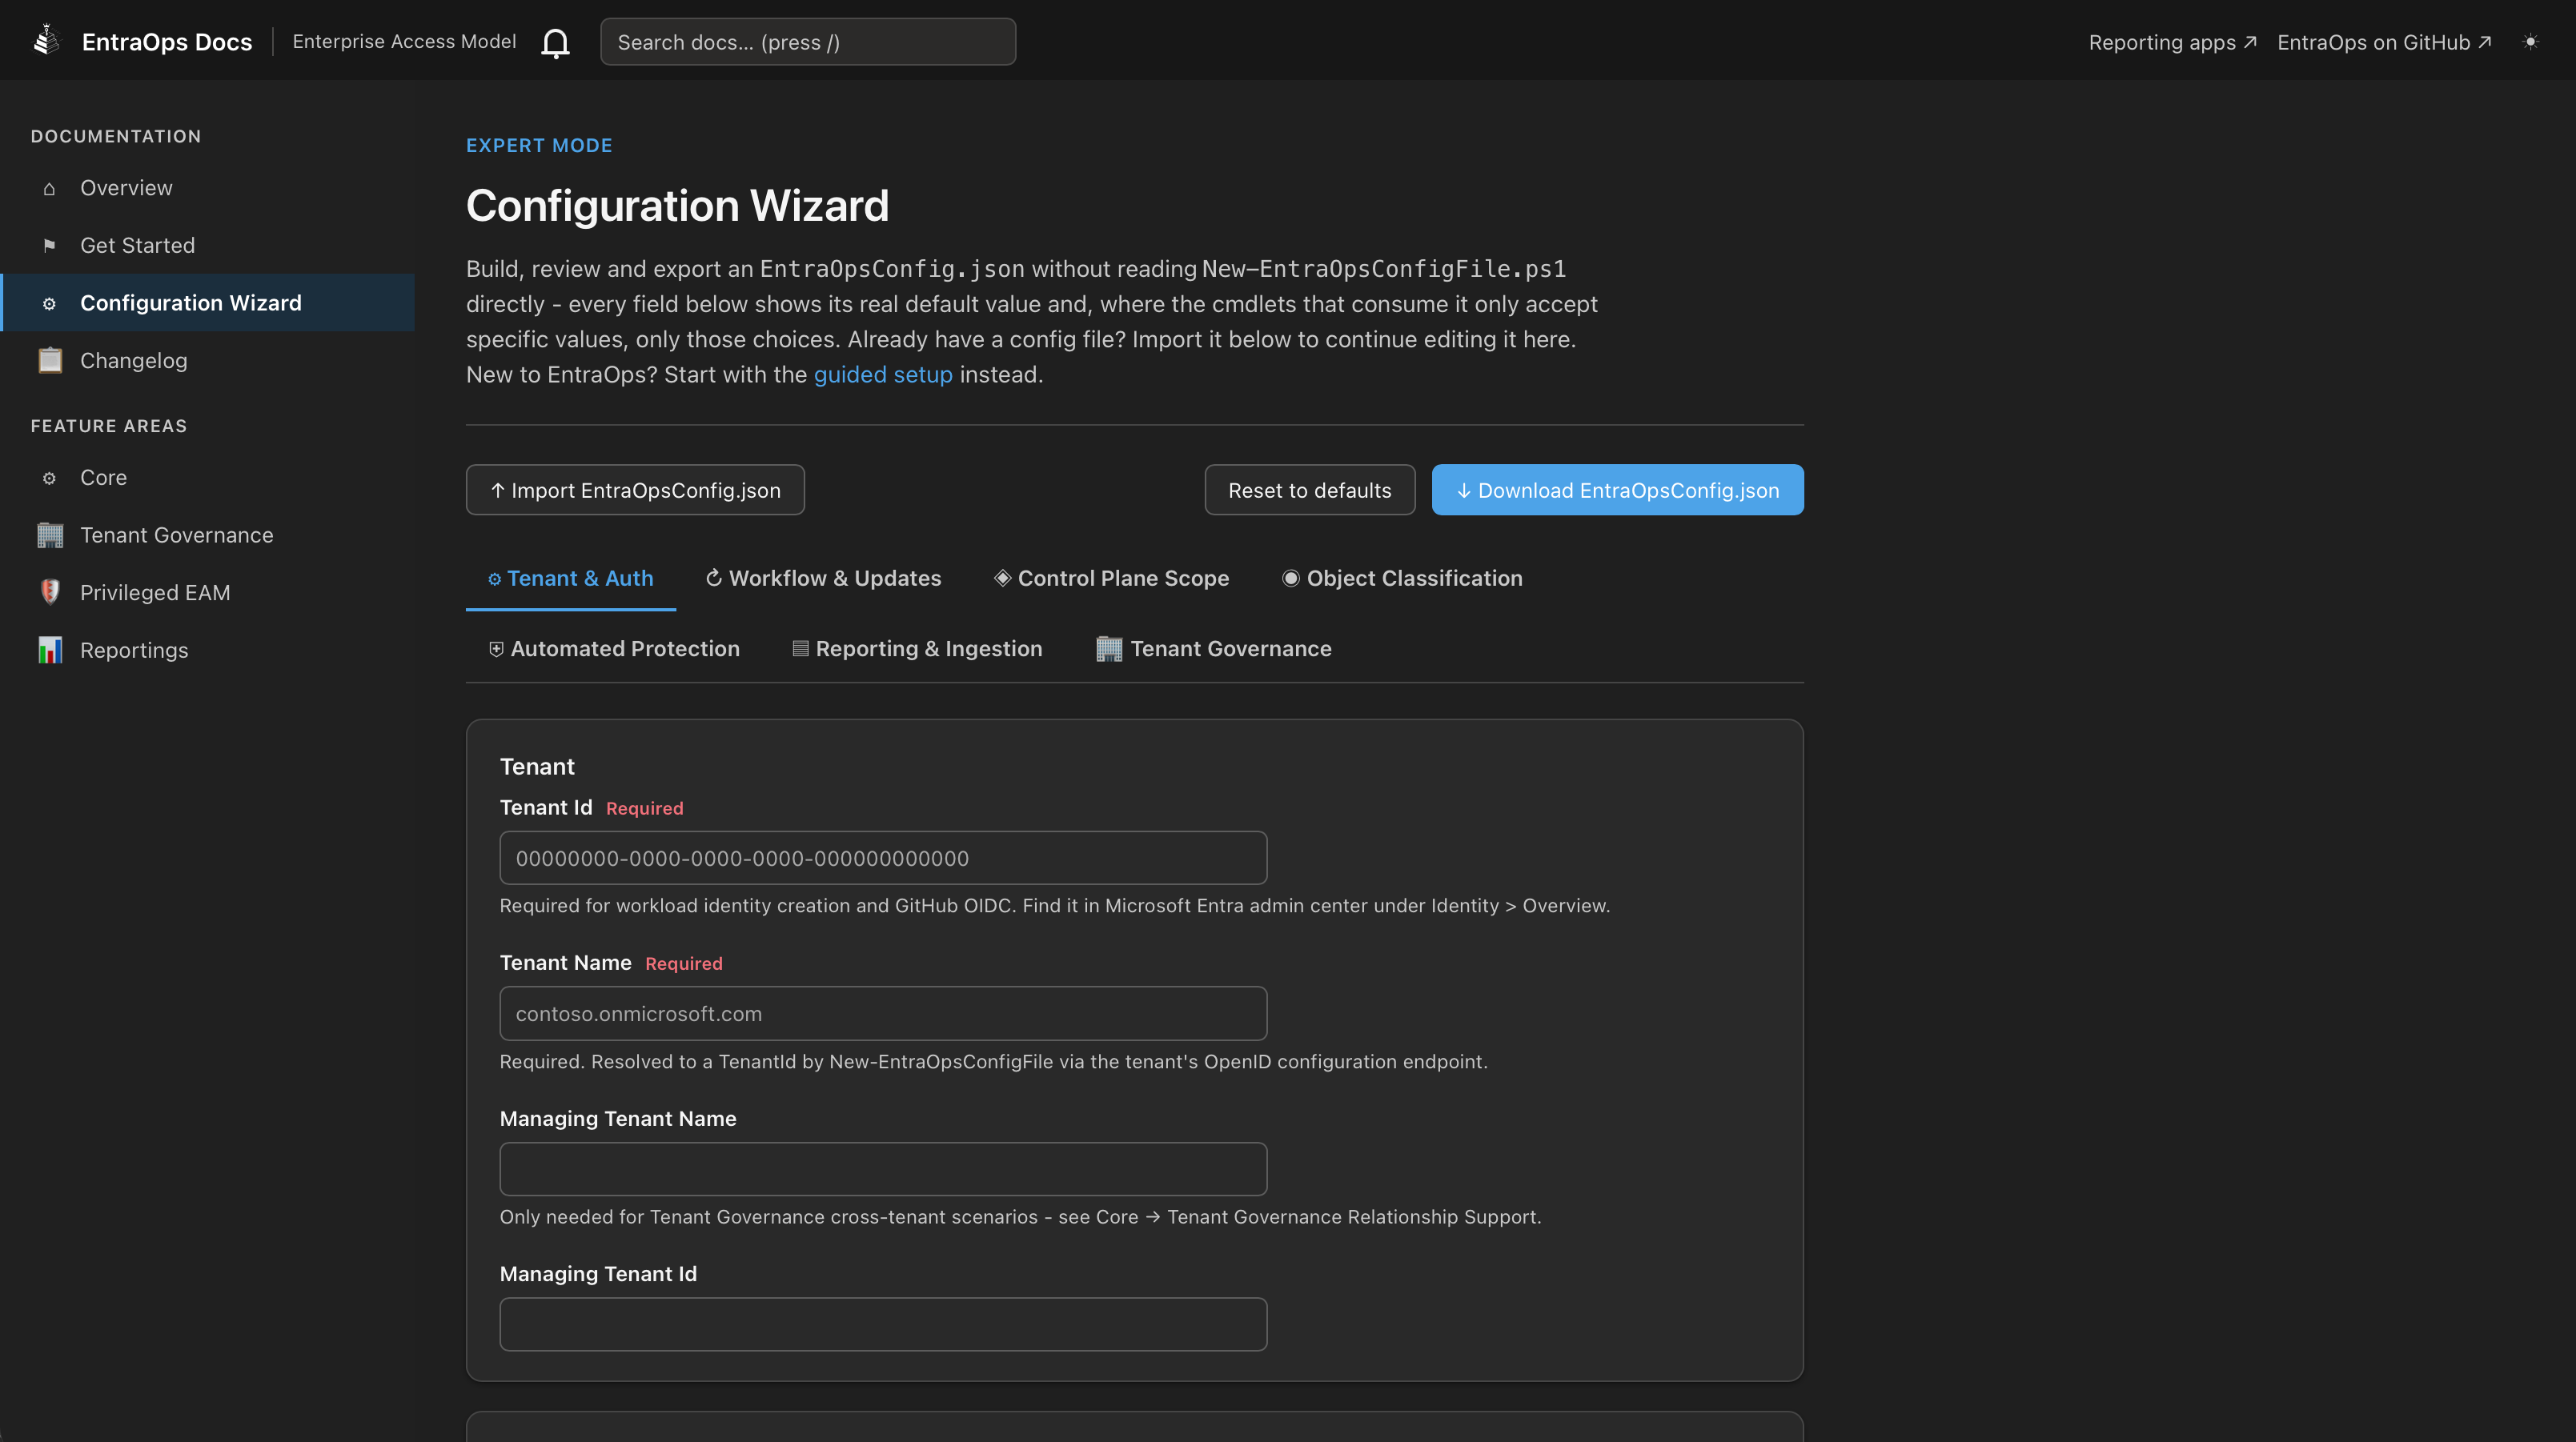This screenshot has width=2576, height=1442.
Task: Open Get Started in the sidebar
Action: click(x=208, y=246)
